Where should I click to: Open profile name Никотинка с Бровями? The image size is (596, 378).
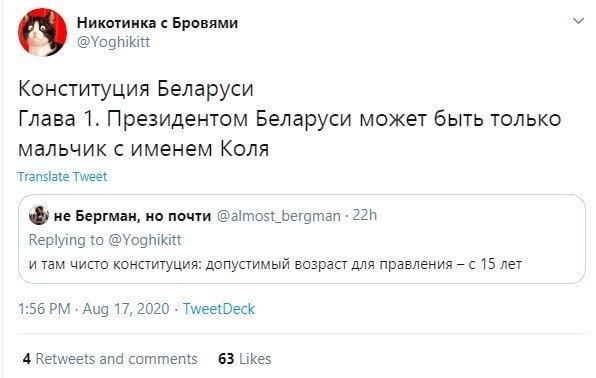[x=157, y=23]
